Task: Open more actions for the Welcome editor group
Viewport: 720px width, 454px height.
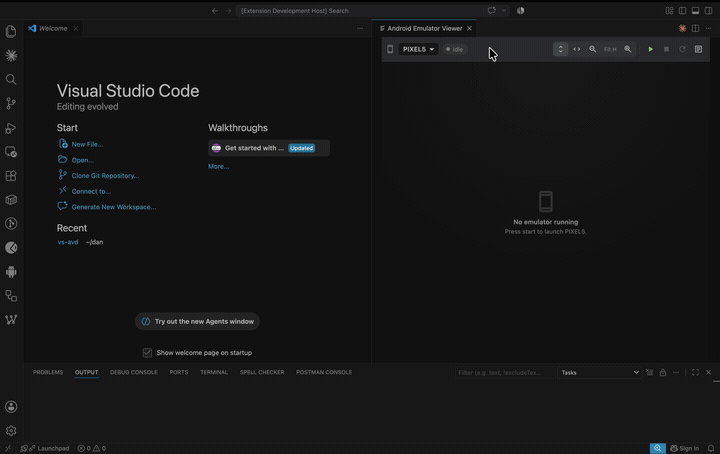Action: (360, 28)
